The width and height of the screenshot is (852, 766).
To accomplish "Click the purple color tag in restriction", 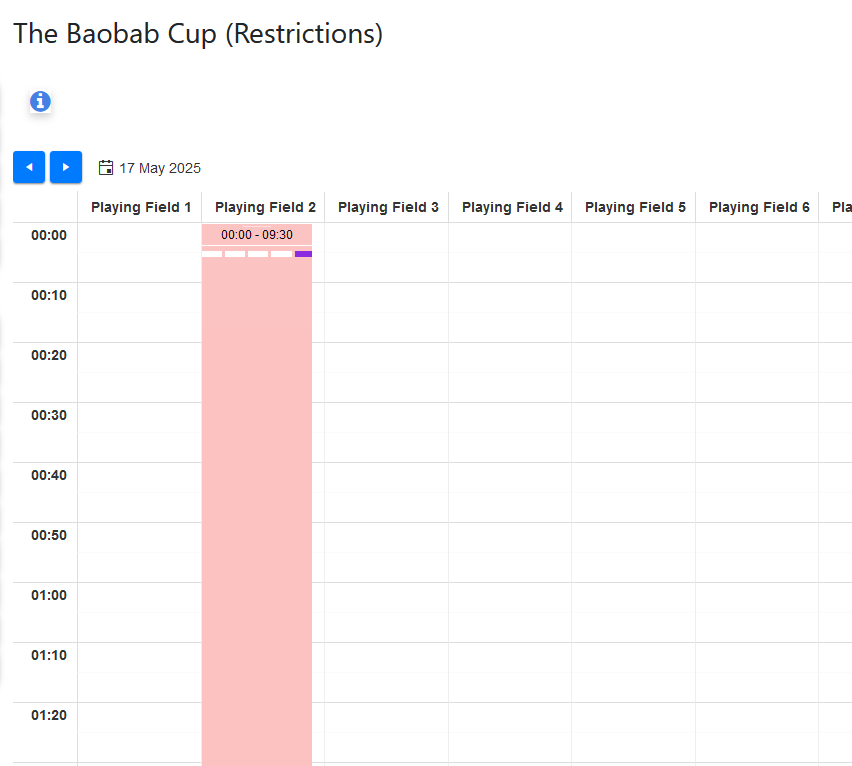I will (x=303, y=254).
